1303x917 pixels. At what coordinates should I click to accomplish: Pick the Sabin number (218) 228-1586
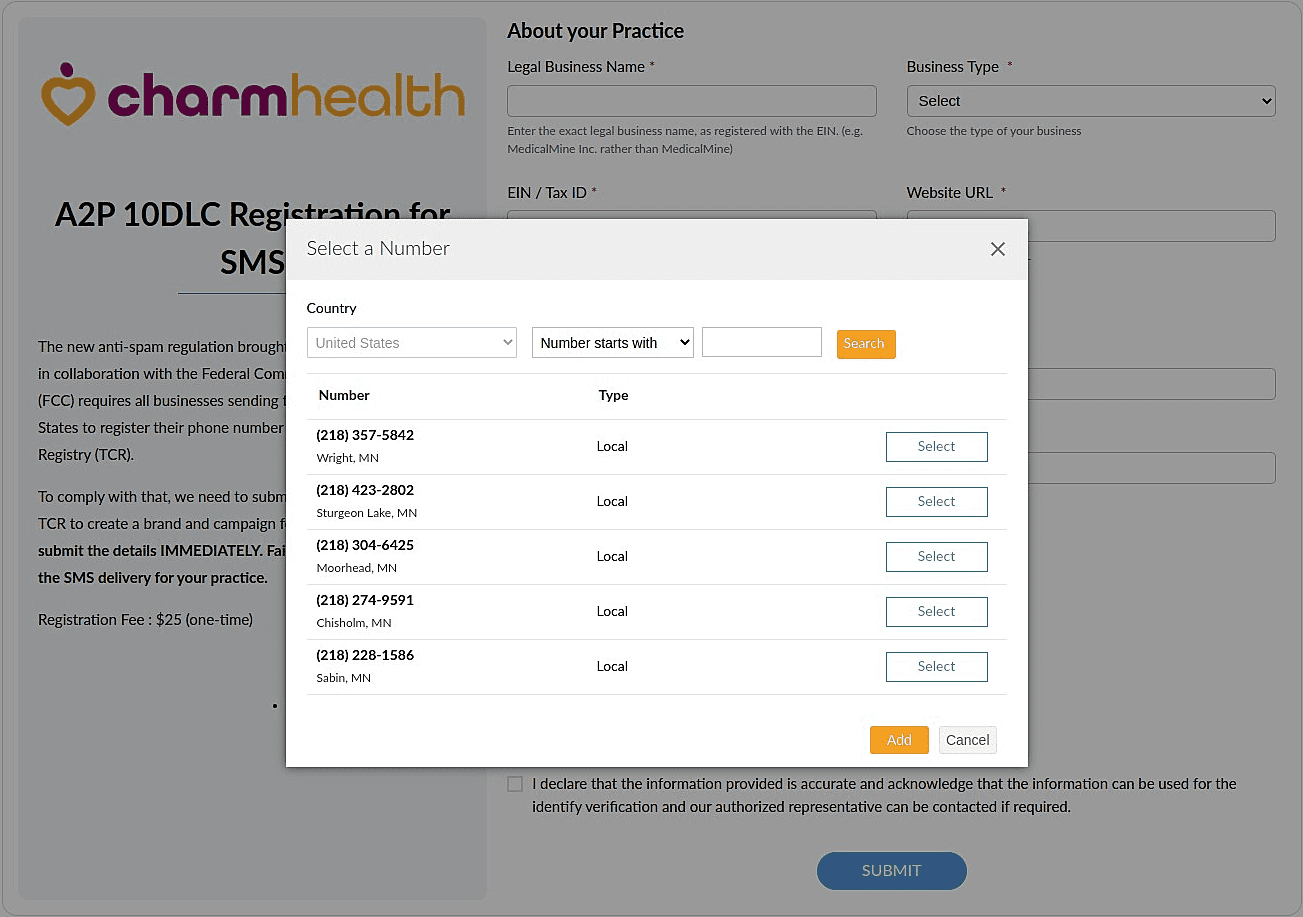(x=936, y=667)
